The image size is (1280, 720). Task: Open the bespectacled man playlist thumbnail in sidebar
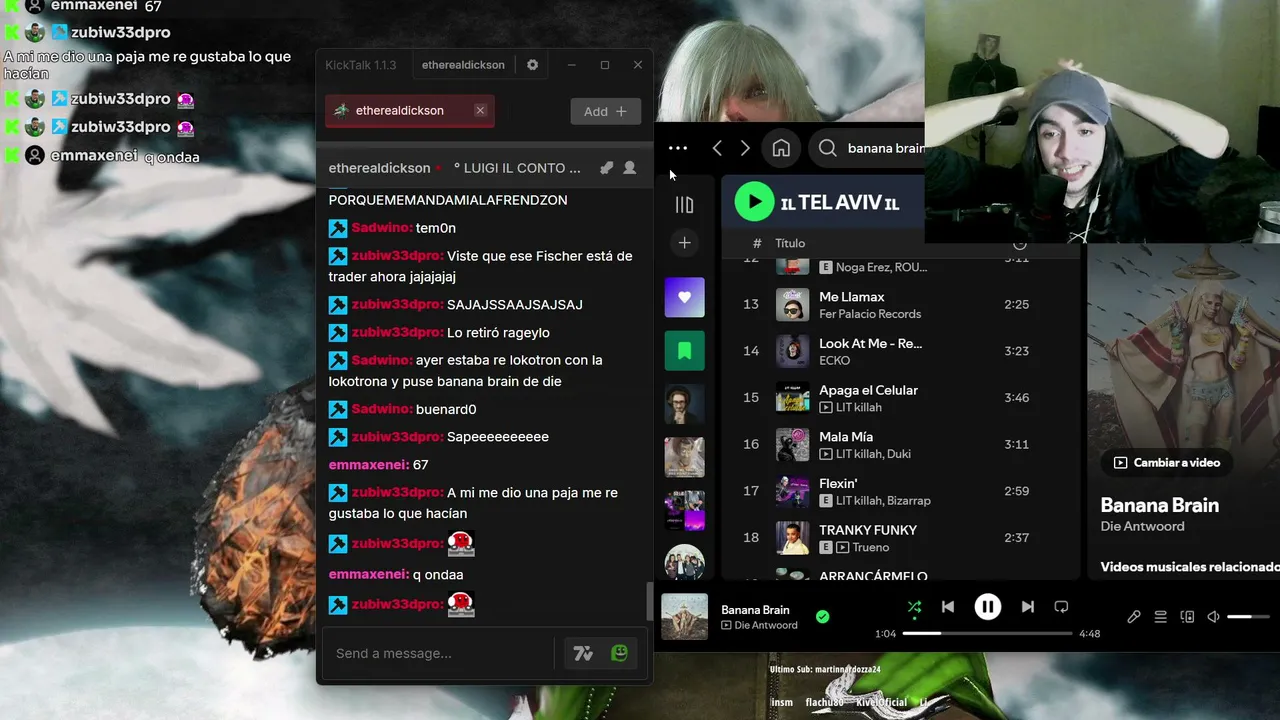click(684, 404)
